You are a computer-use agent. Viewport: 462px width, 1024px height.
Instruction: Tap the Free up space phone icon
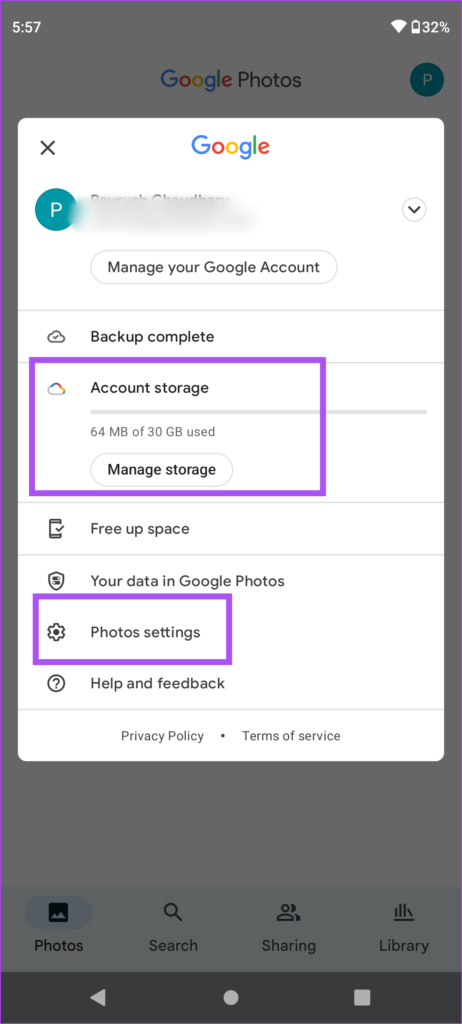tap(57, 529)
